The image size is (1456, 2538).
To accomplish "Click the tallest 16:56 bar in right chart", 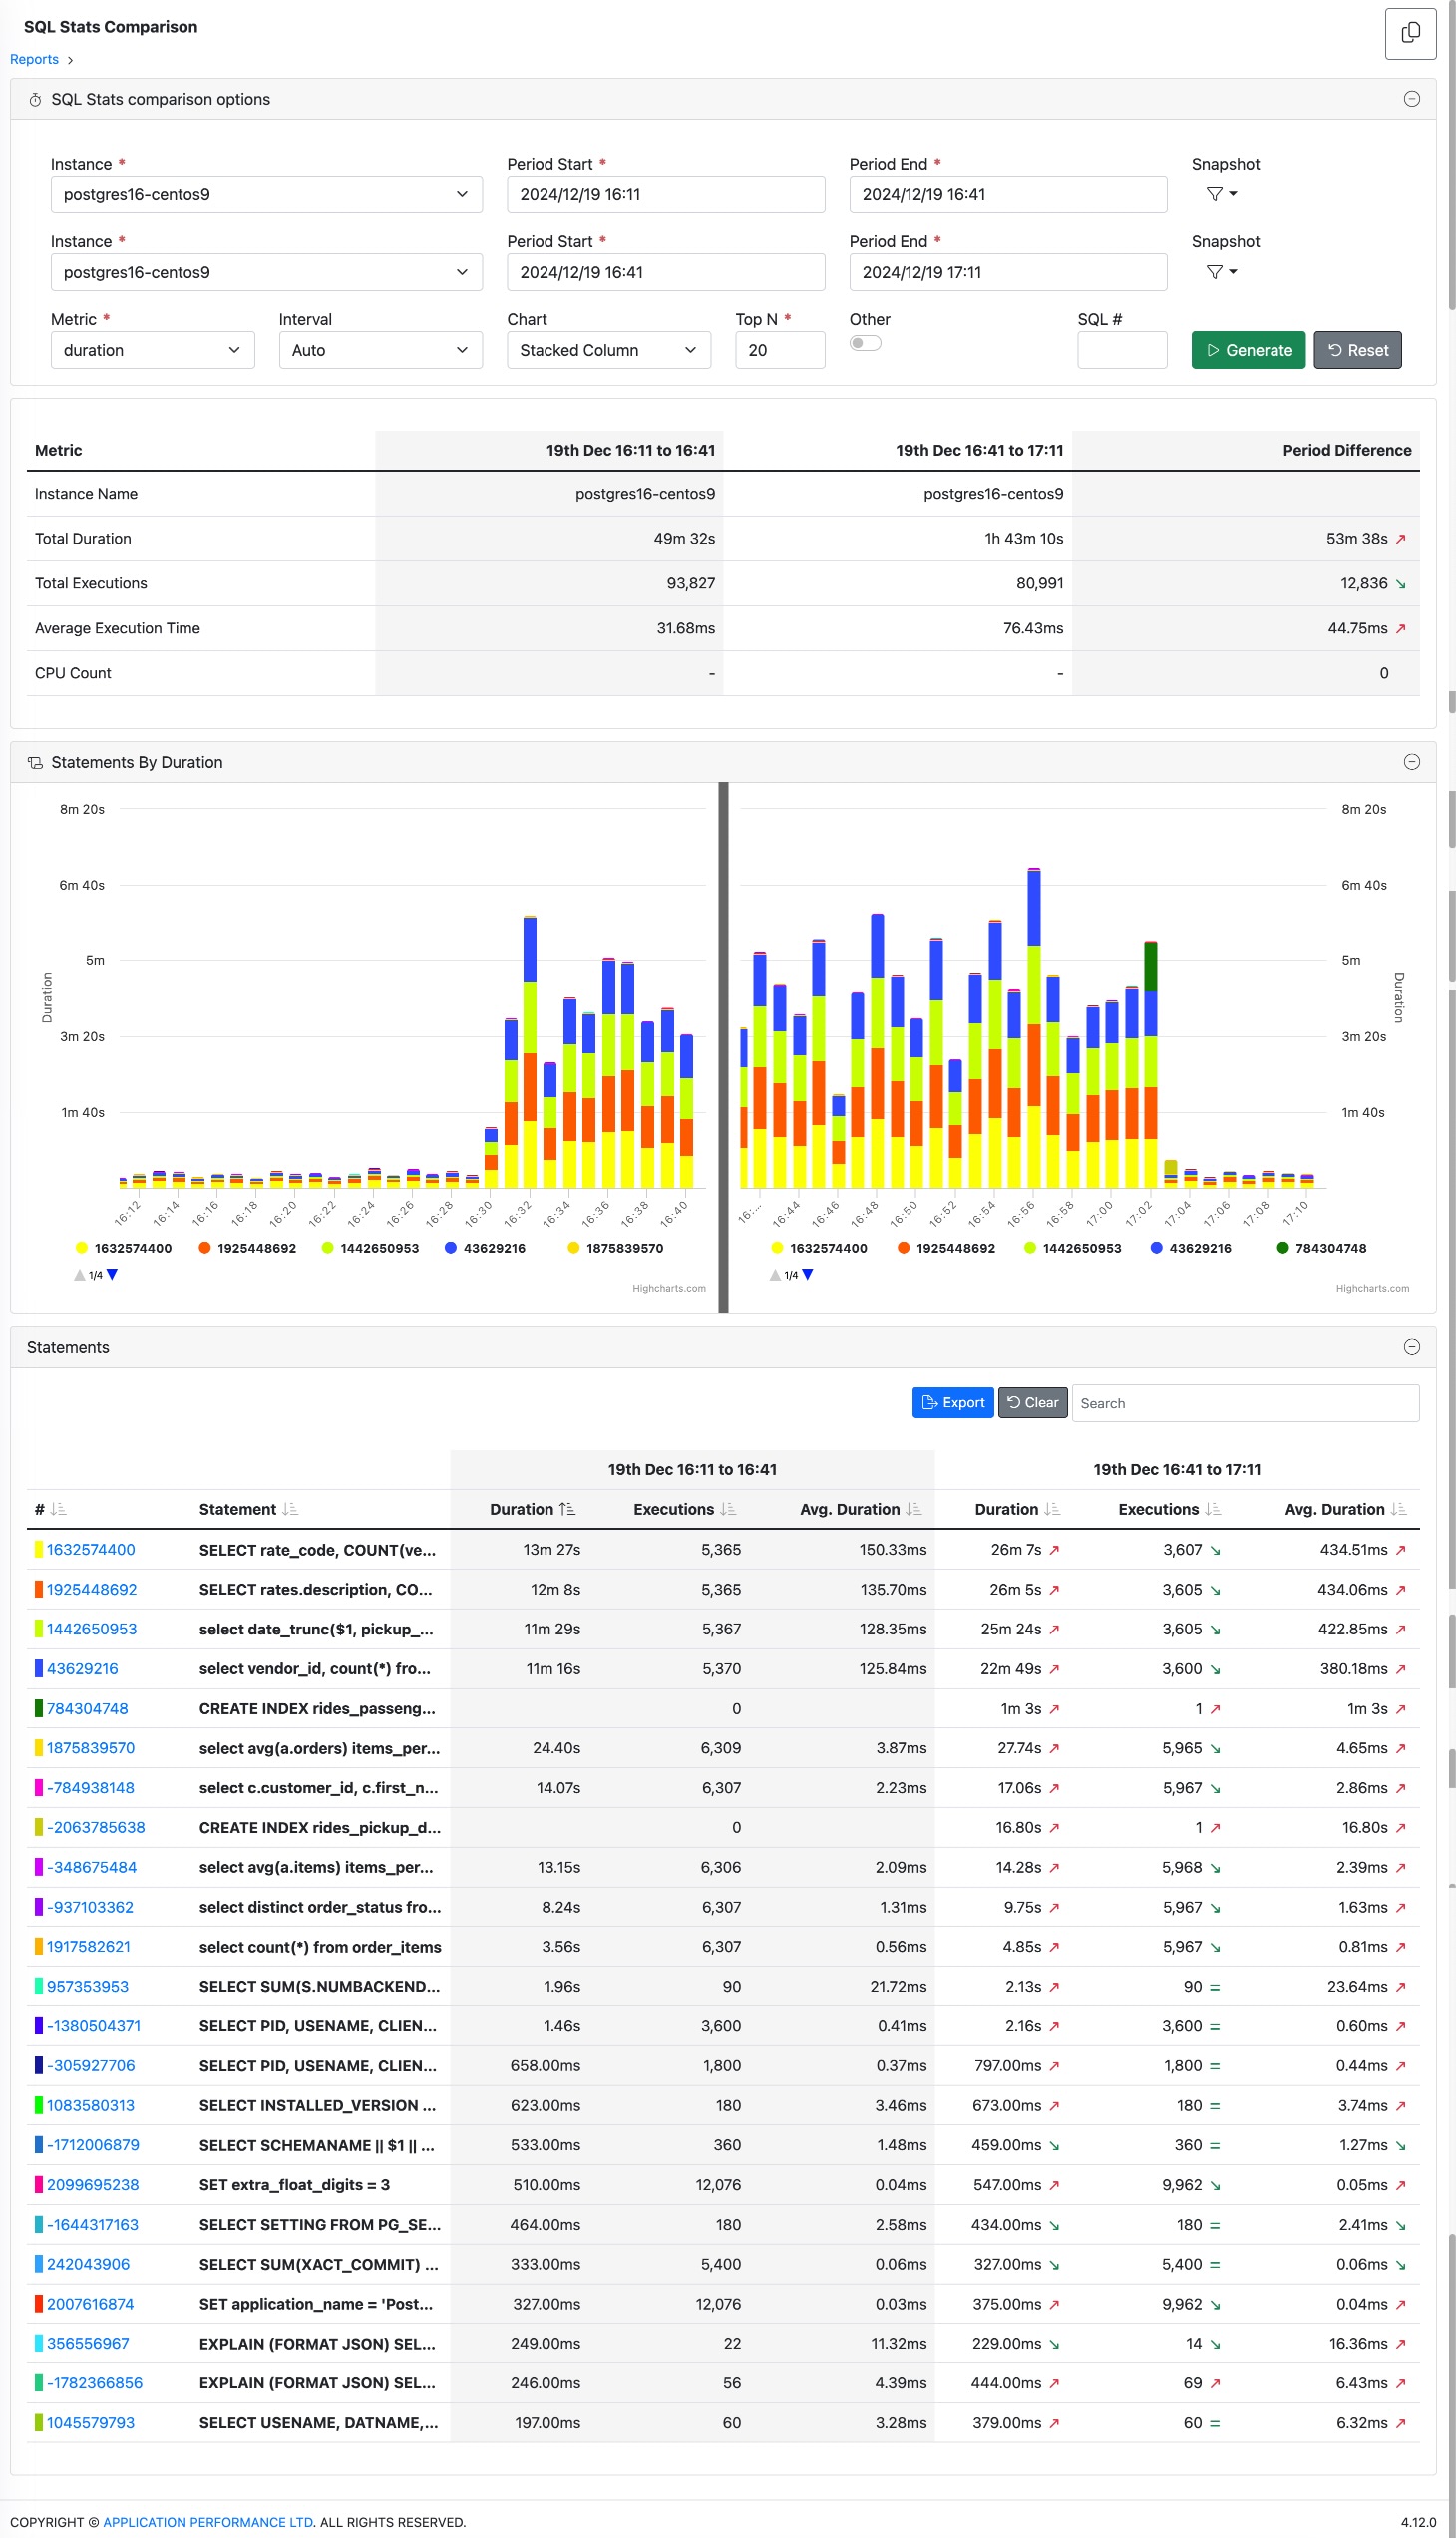I will coord(1033,1027).
